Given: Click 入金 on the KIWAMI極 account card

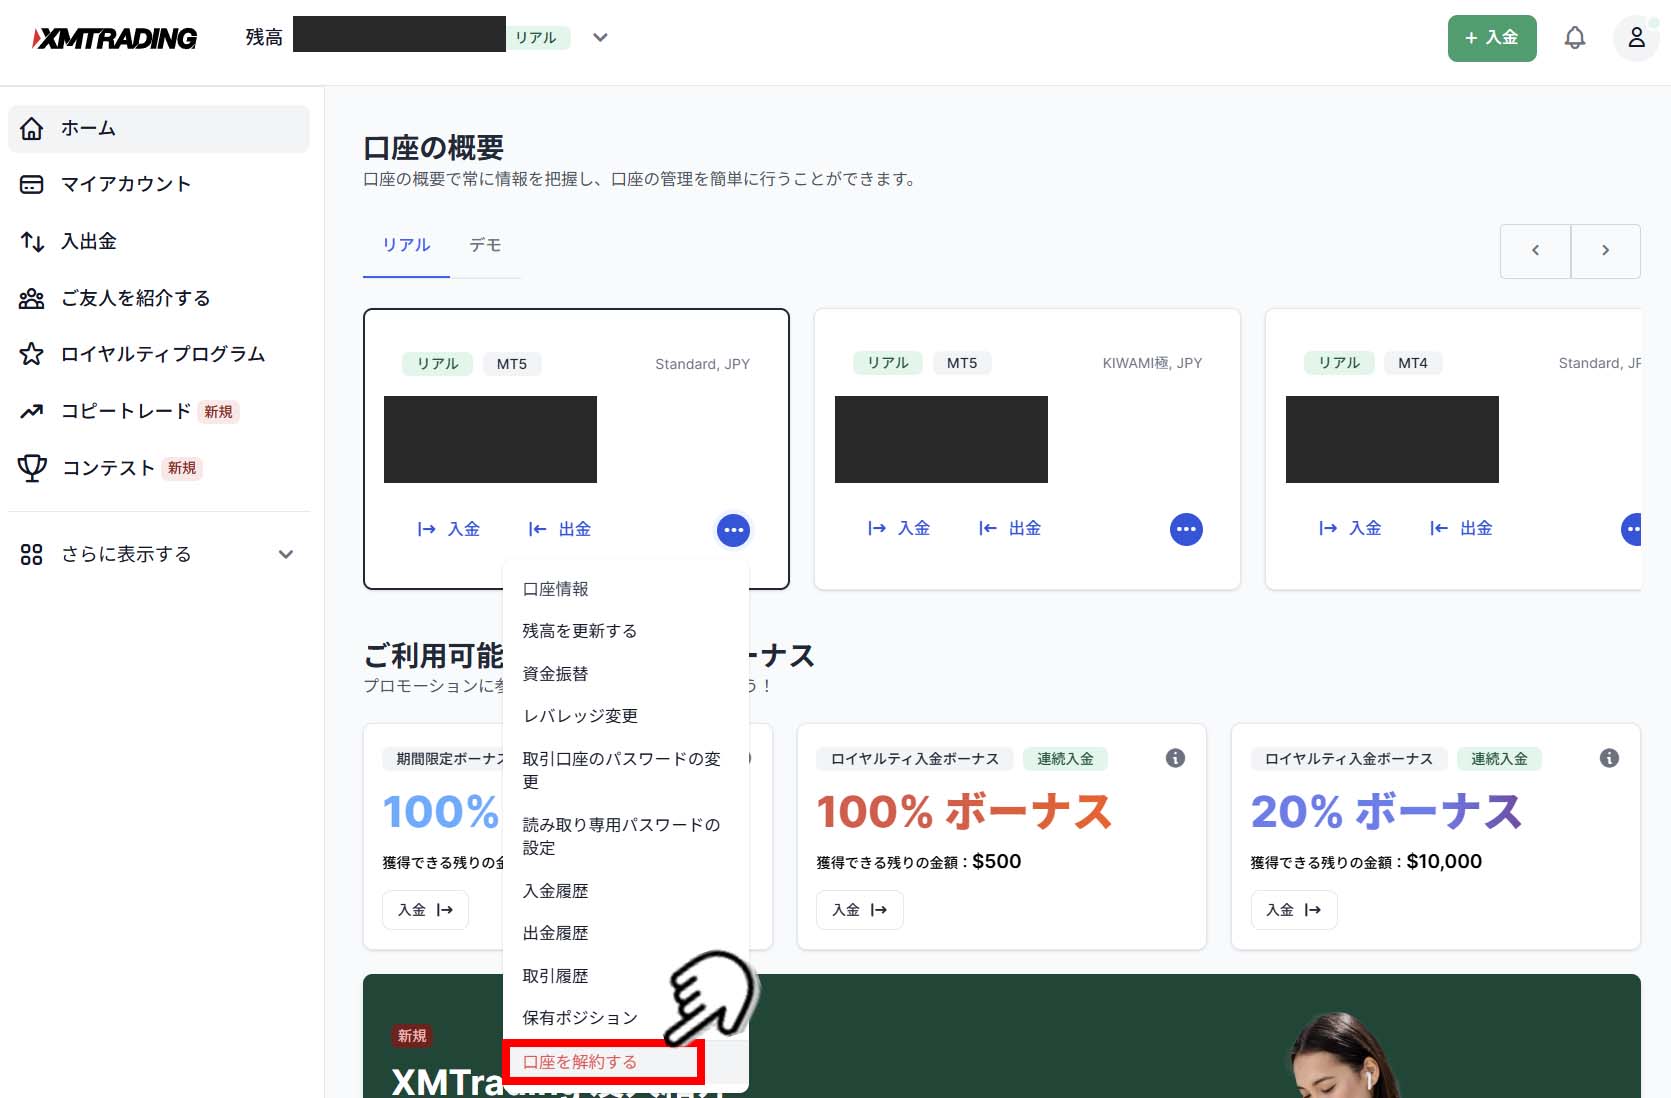Looking at the screenshot, I should 899,528.
